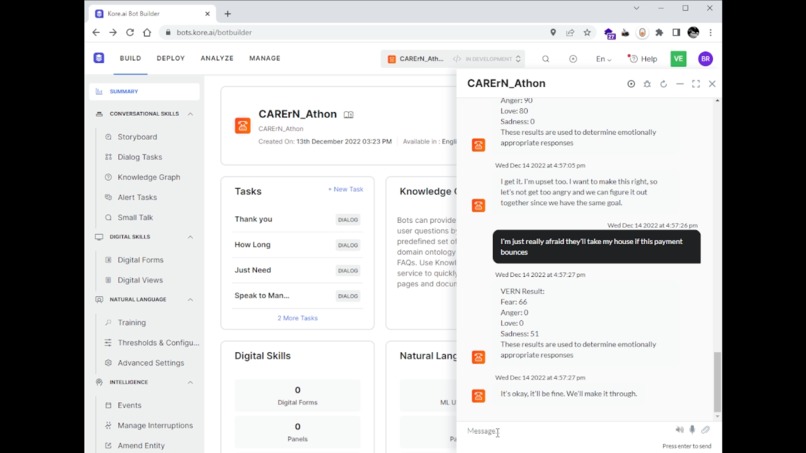Image resolution: width=806 pixels, height=453 pixels.
Task: Open Chrome three-dot menu
Action: tap(710, 32)
